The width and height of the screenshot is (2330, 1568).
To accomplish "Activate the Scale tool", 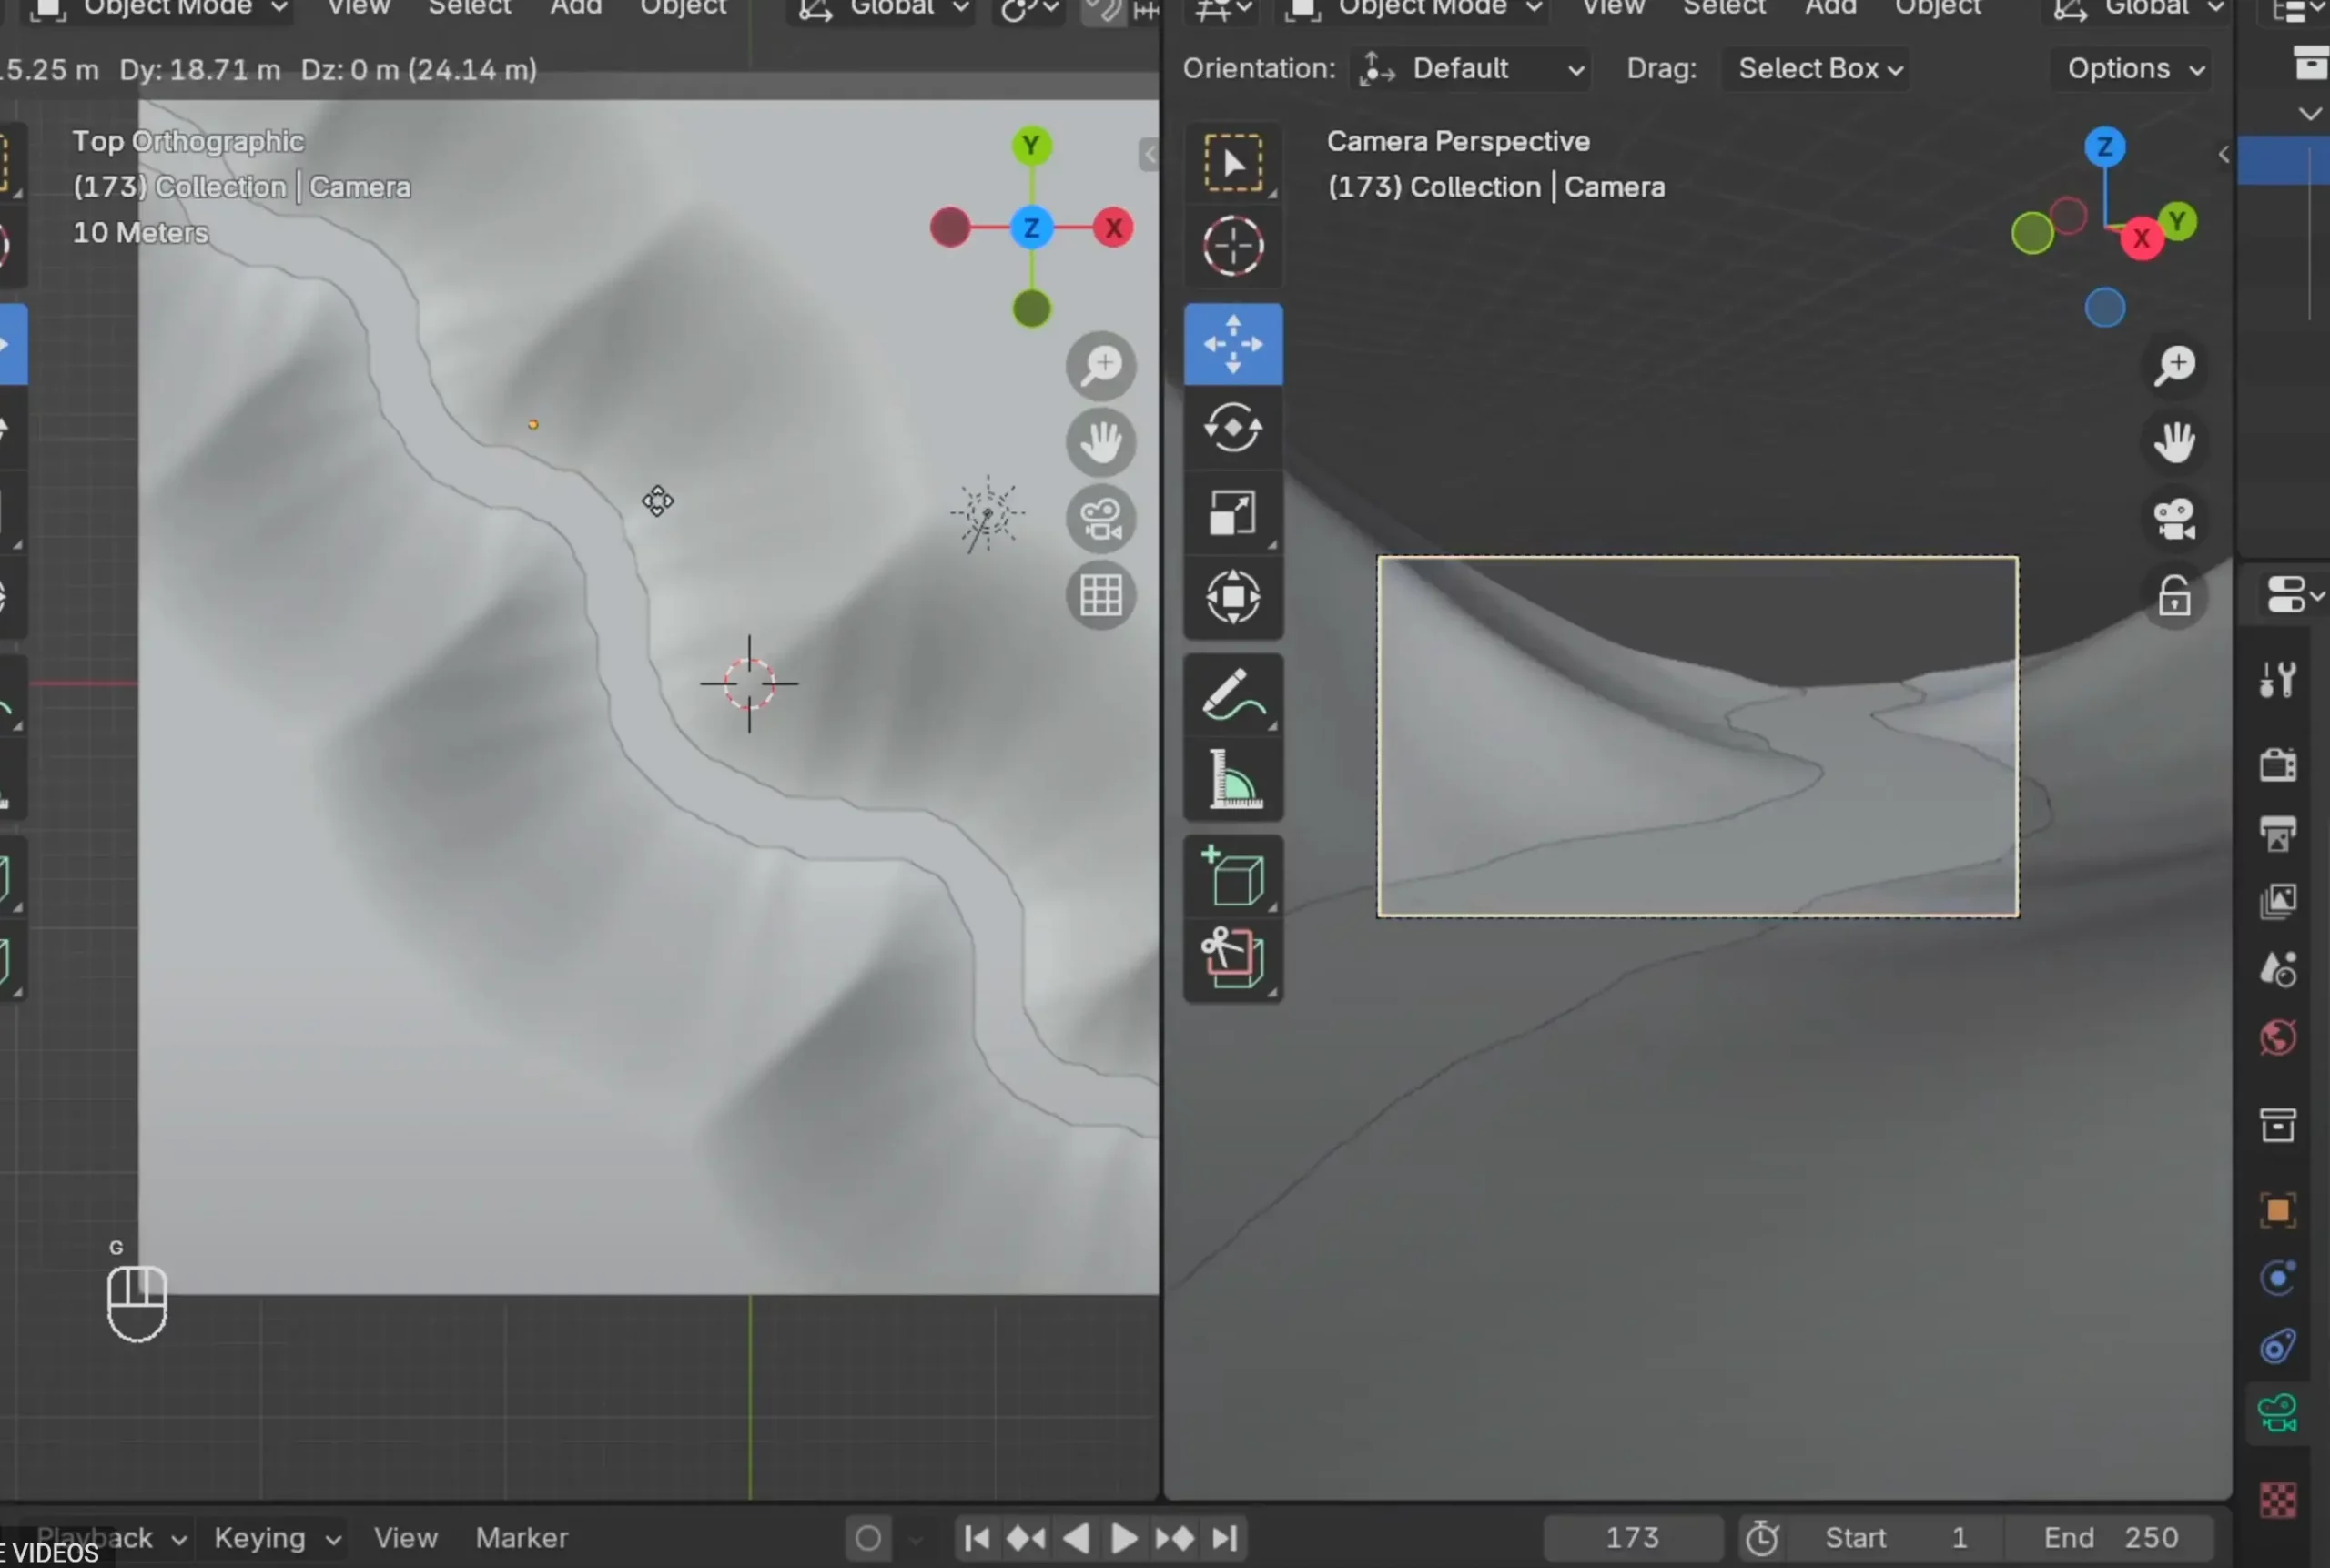I will click(x=1232, y=513).
